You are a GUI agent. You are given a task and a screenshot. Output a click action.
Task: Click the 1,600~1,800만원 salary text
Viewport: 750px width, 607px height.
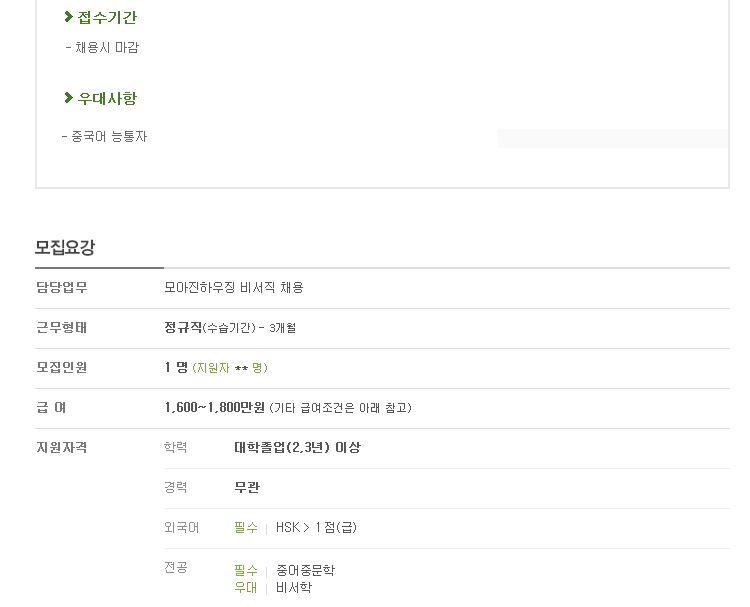pyautogui.click(x=214, y=408)
